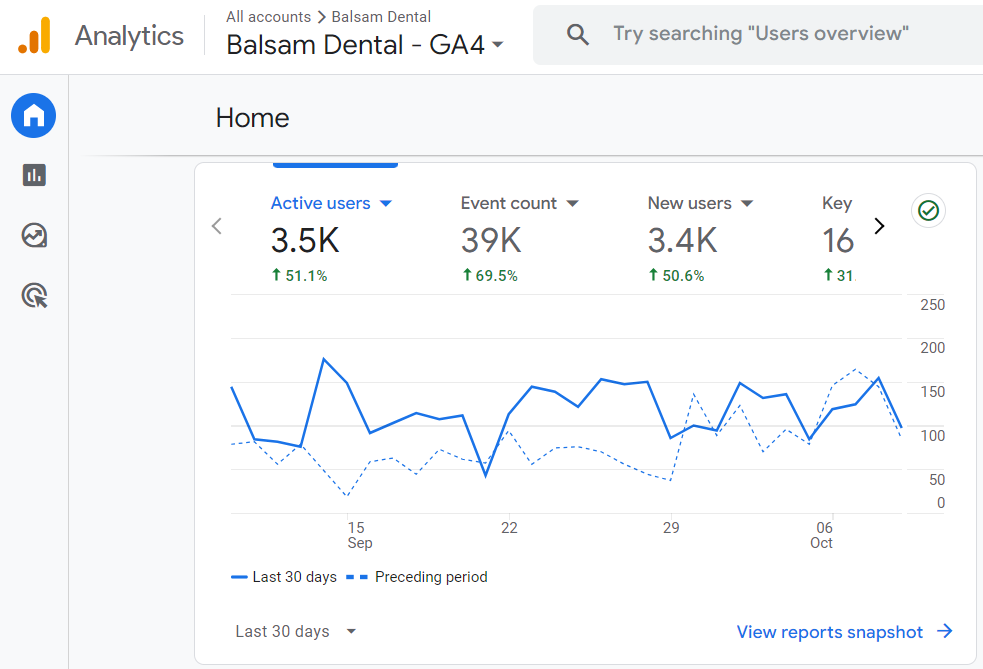The image size is (983, 669).
Task: Open View reports snapshot link
Action: click(x=829, y=631)
